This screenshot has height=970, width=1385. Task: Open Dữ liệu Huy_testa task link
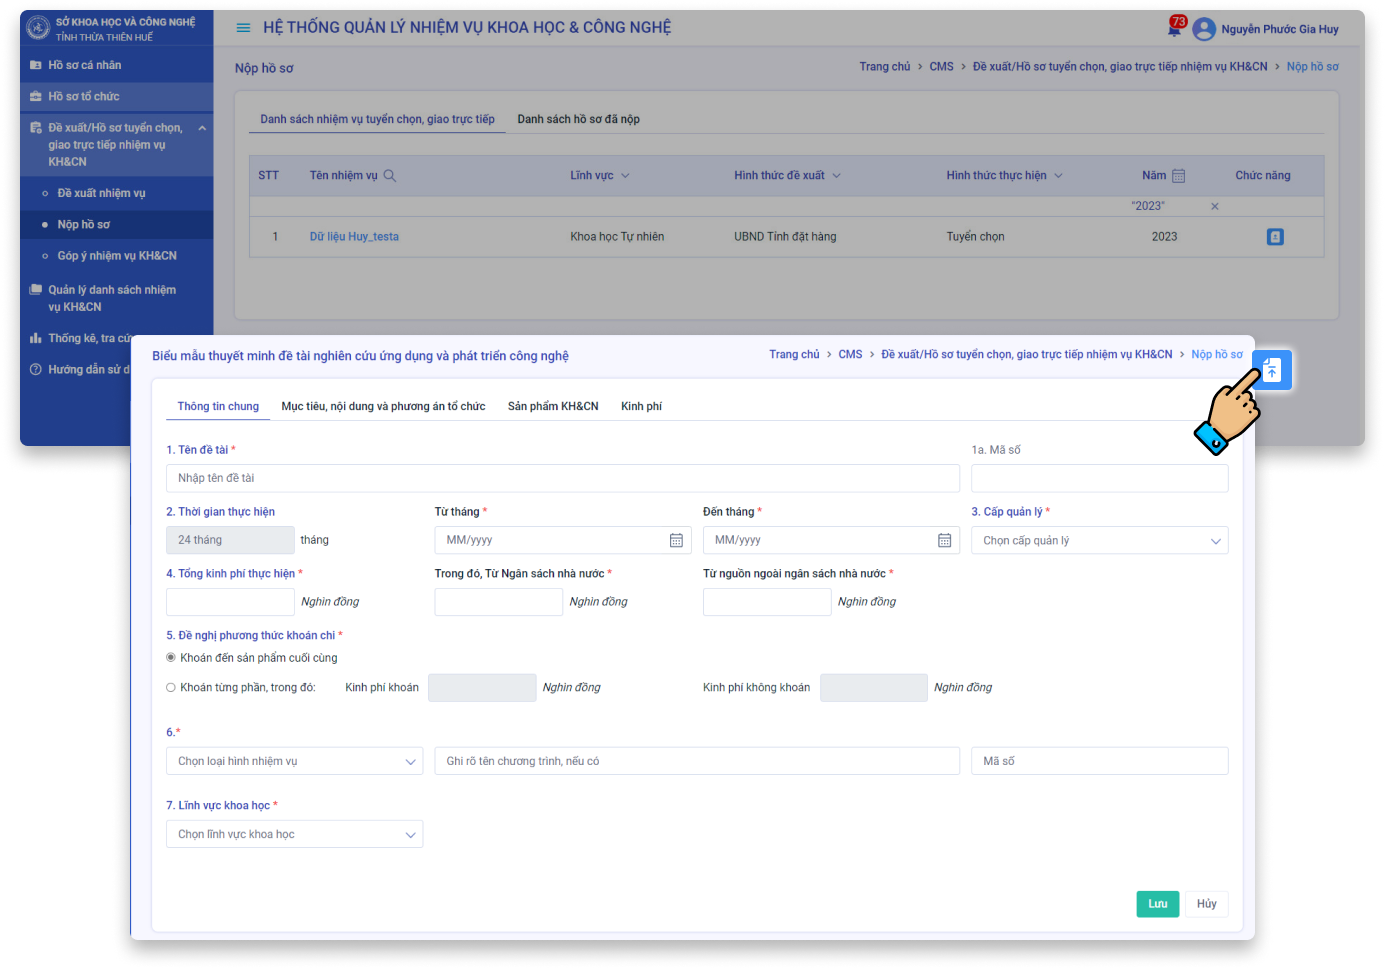click(x=354, y=237)
